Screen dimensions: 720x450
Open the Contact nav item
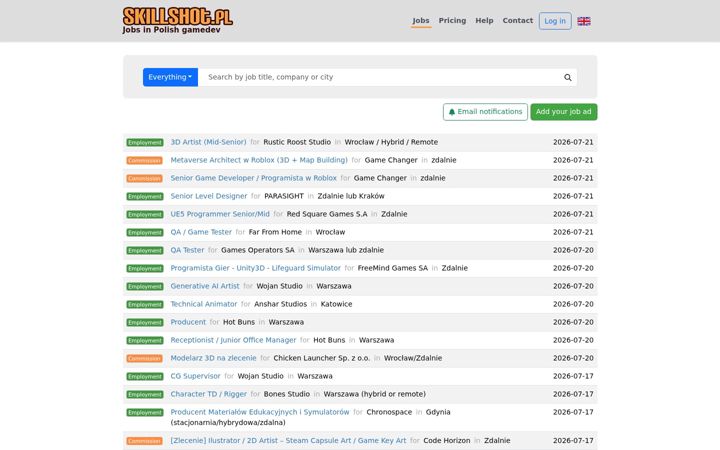(518, 21)
